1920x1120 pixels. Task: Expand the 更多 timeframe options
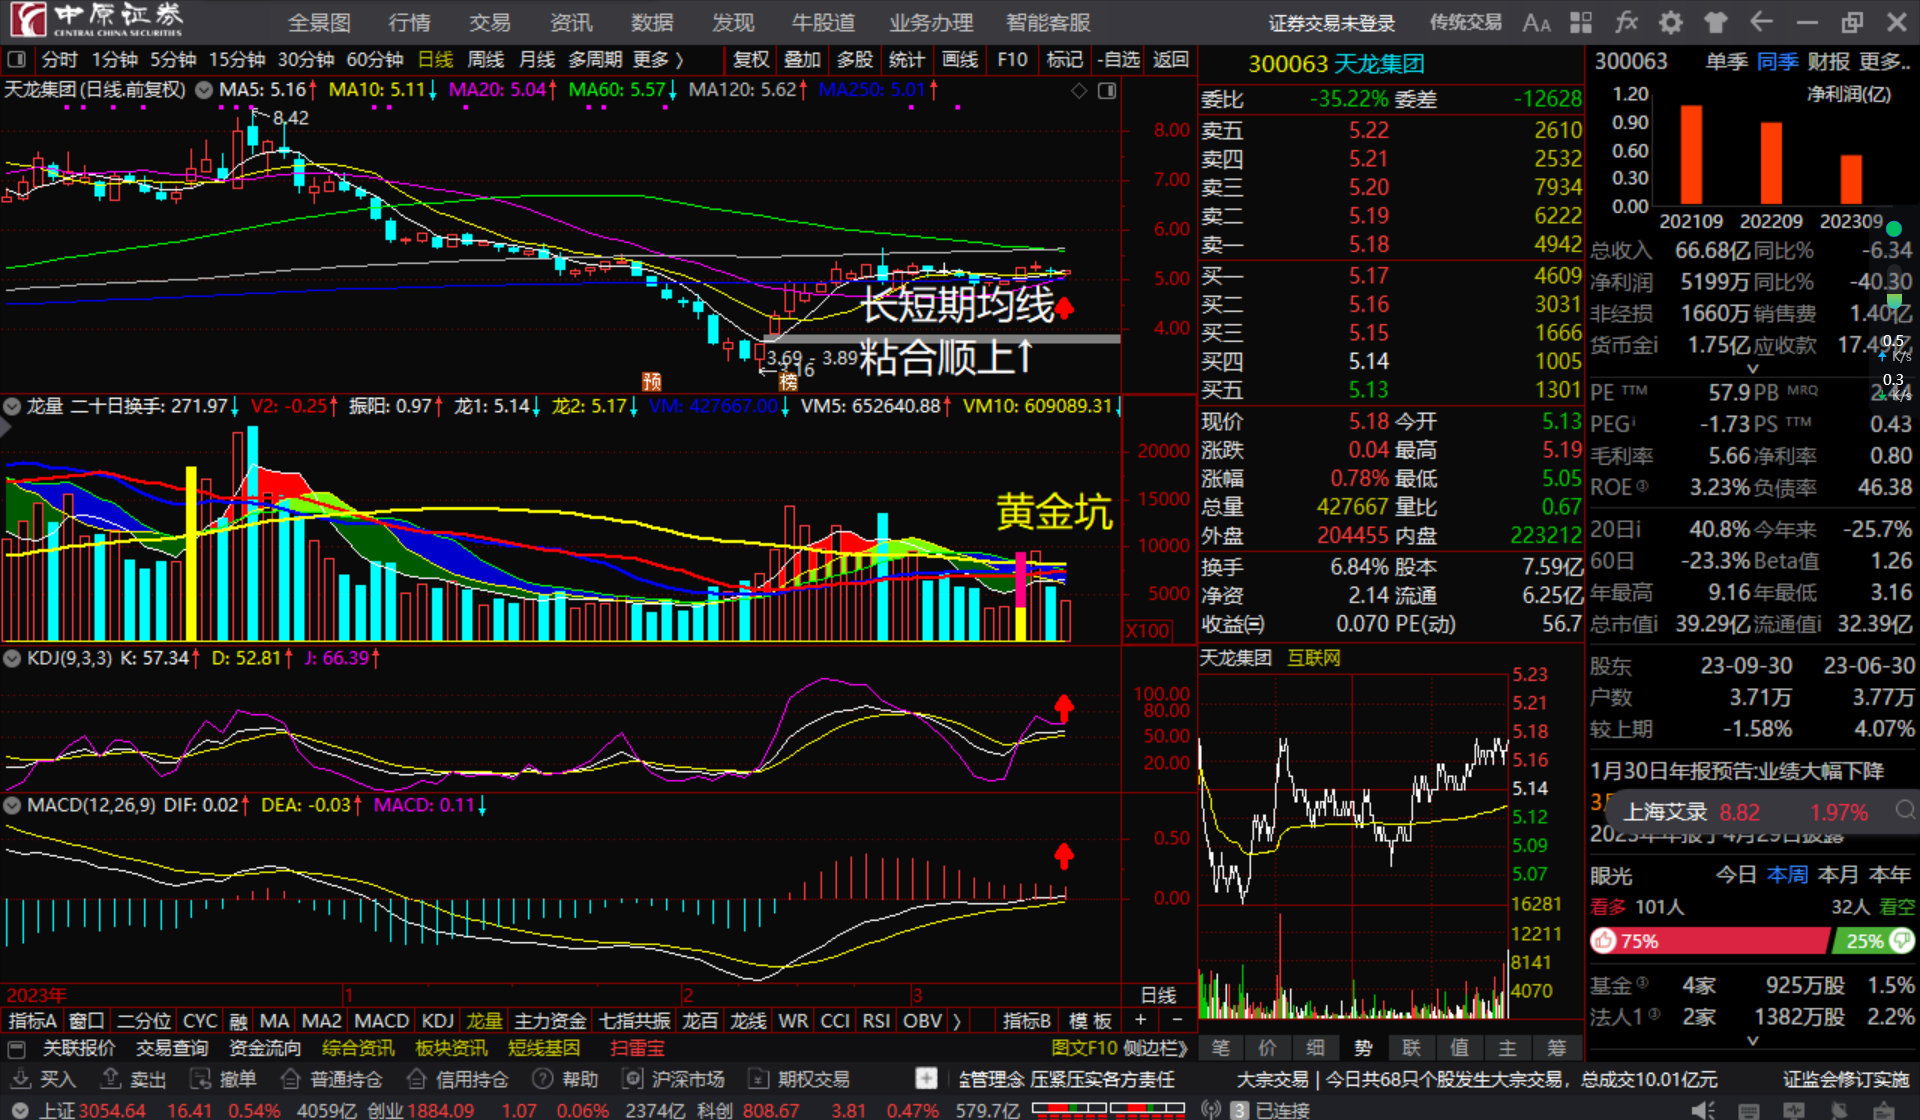[658, 60]
